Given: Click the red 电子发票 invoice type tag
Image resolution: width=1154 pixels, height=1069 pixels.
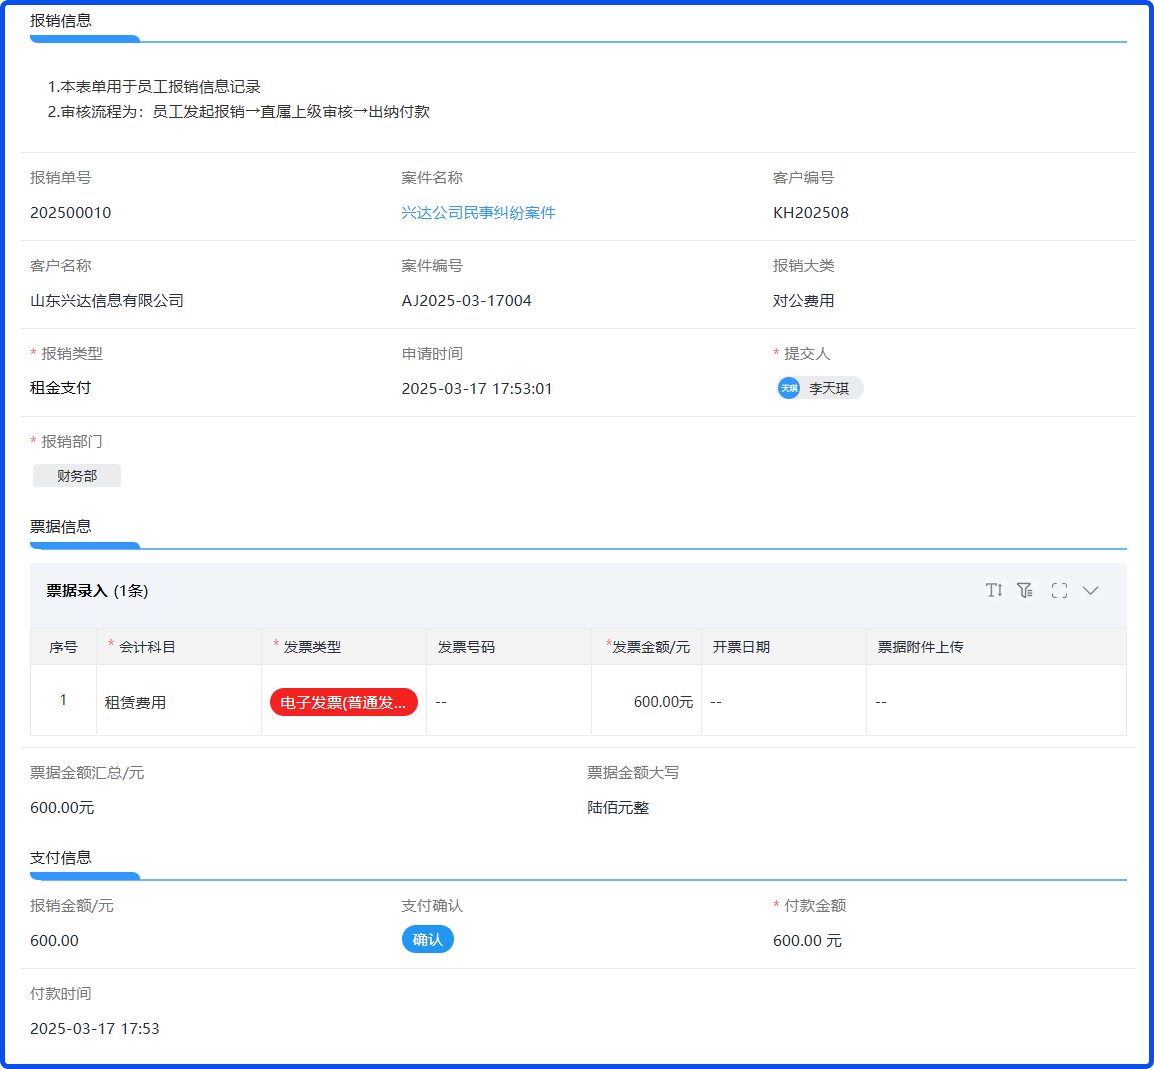Looking at the screenshot, I should pos(343,702).
